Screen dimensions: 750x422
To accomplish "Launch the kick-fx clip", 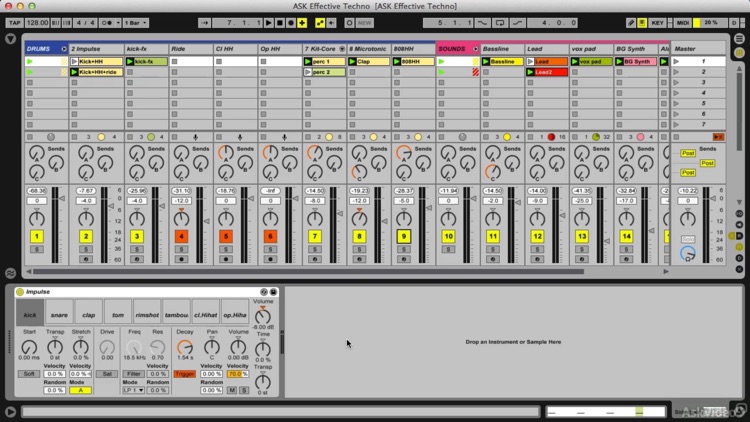I will (130, 62).
